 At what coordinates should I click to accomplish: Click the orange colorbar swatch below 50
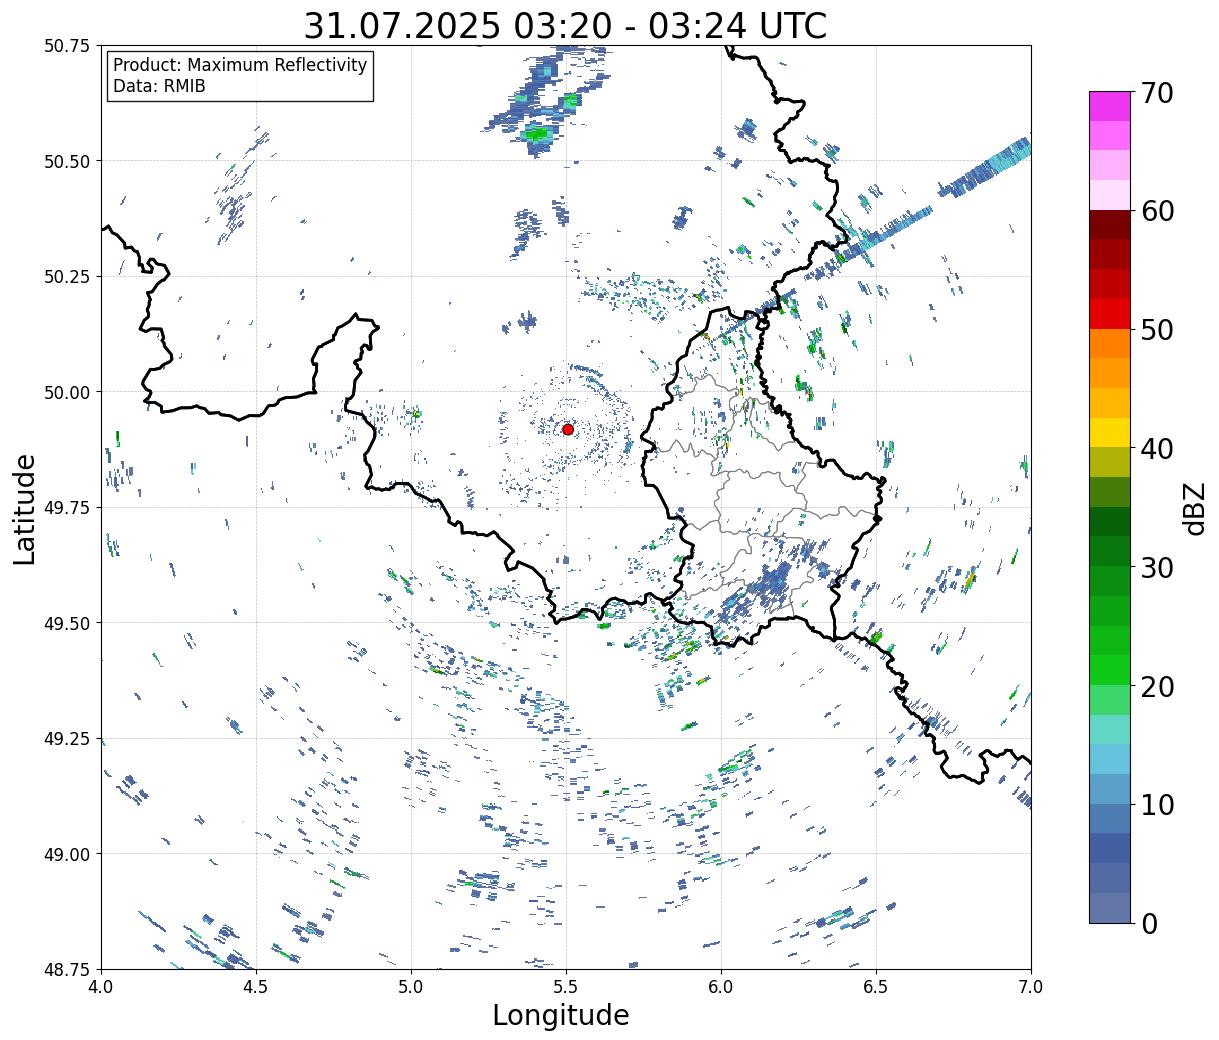pyautogui.click(x=1110, y=343)
